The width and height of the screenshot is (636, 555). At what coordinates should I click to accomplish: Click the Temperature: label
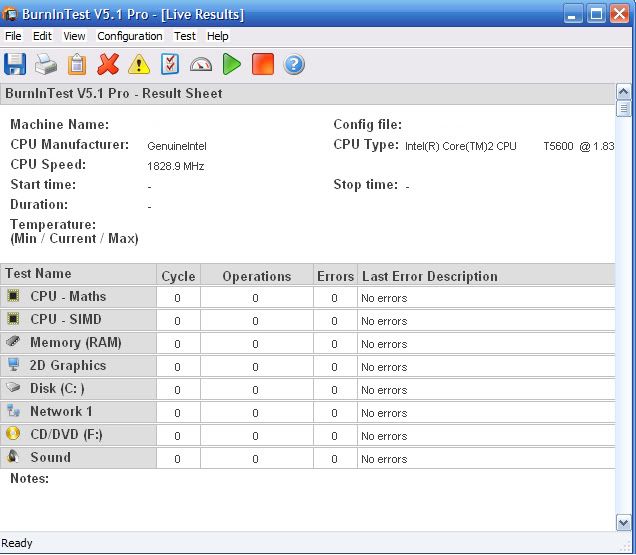coord(53,224)
